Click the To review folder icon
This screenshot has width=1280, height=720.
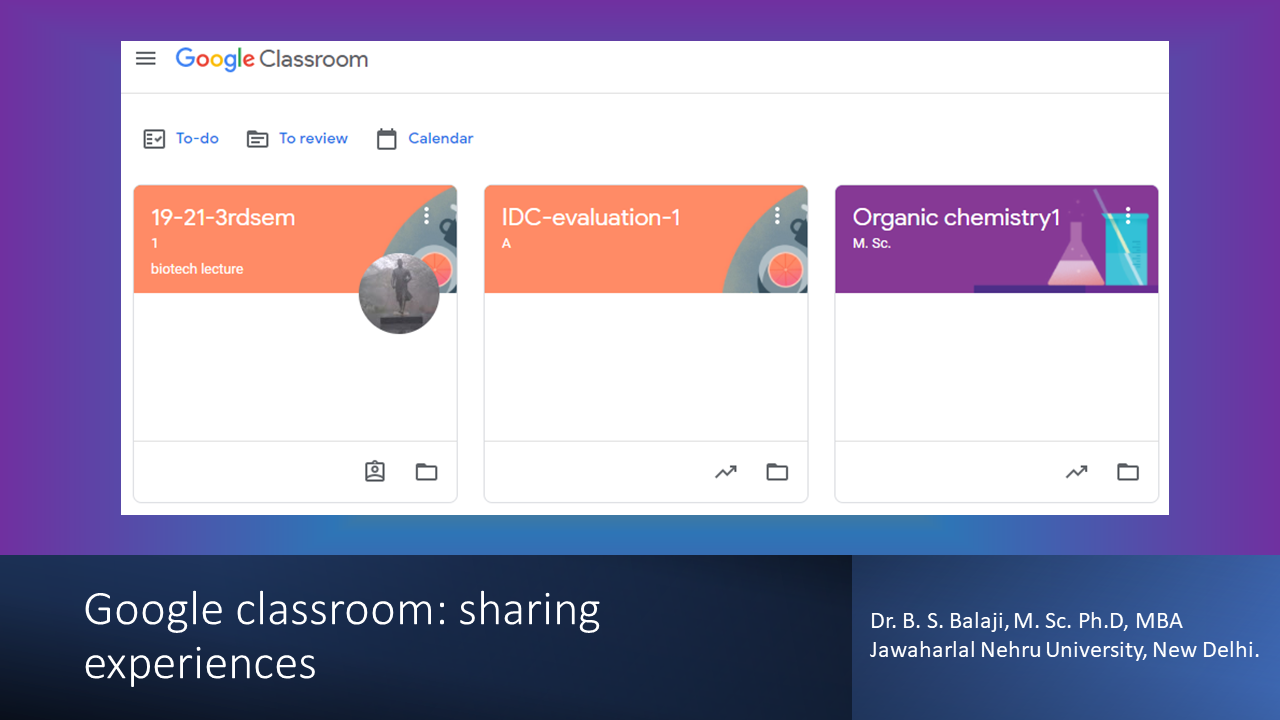point(257,139)
